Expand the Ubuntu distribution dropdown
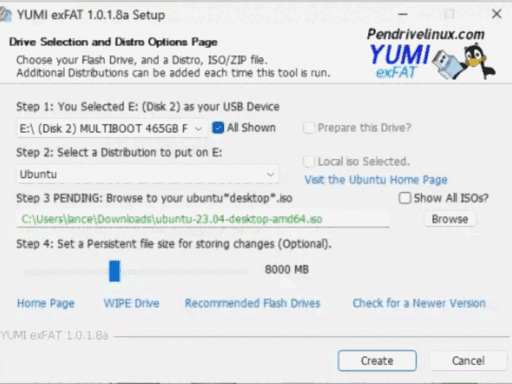The image size is (512, 384). tap(148, 174)
